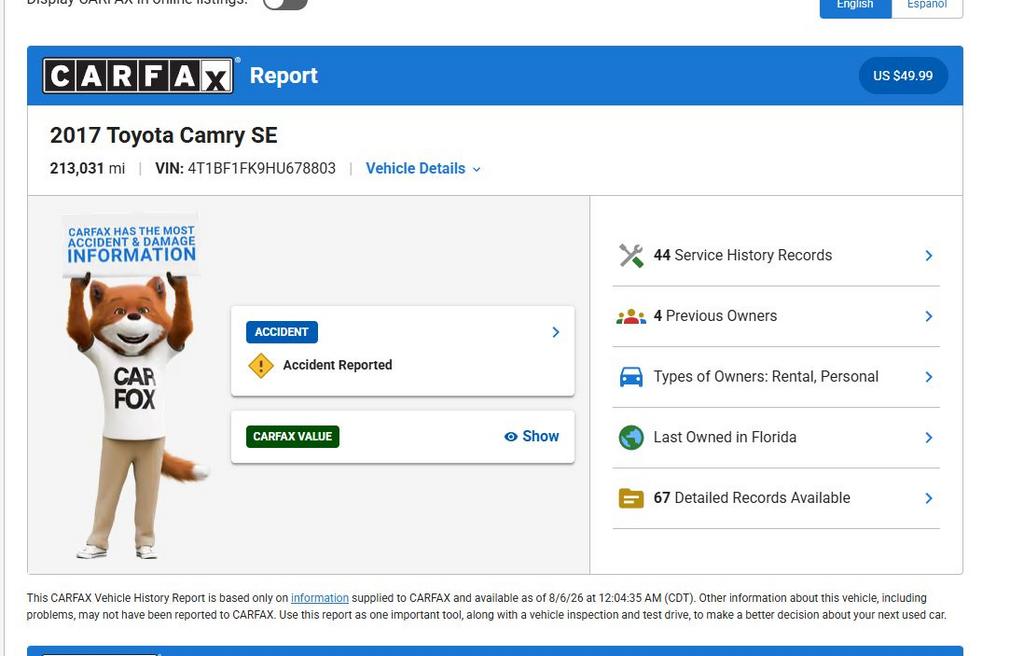Click 'Last Owned in Florida' text
The image size is (1024, 656).
pyautogui.click(x=725, y=437)
